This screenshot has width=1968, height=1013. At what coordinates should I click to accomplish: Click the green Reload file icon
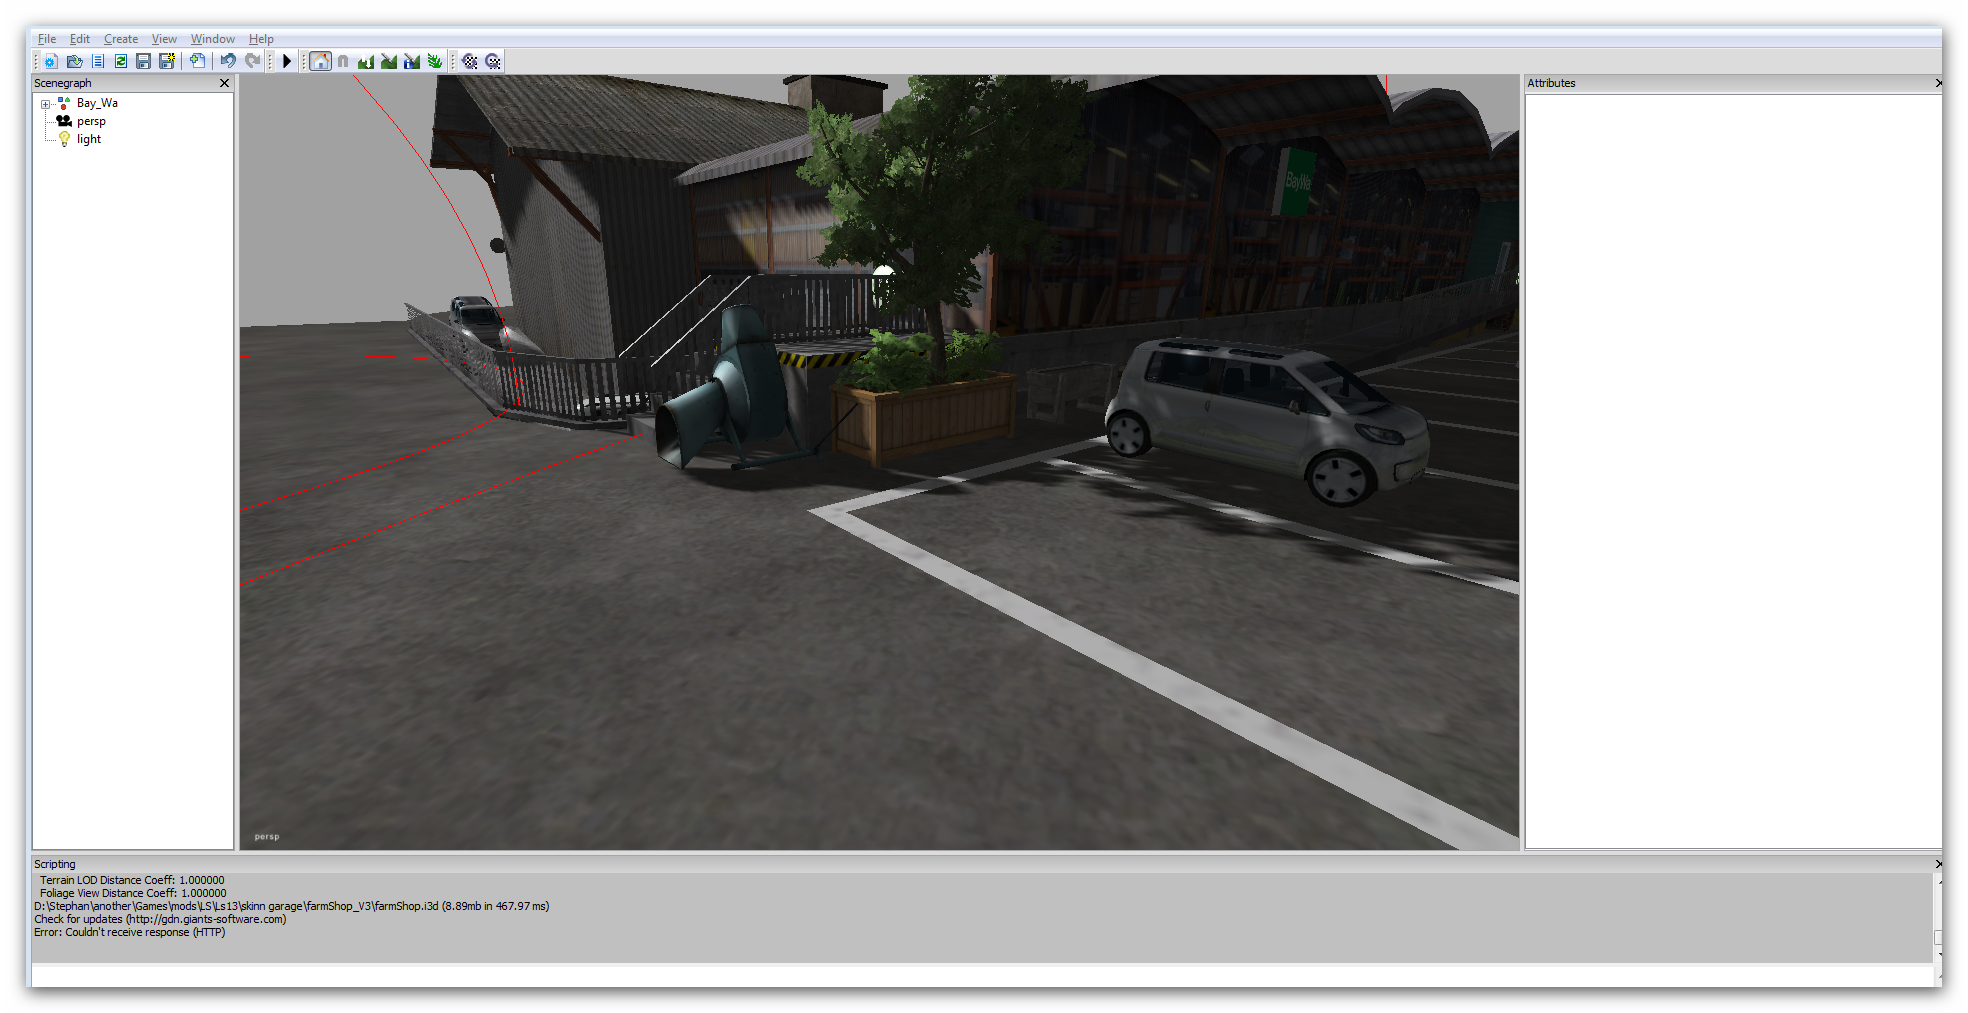tap(120, 61)
